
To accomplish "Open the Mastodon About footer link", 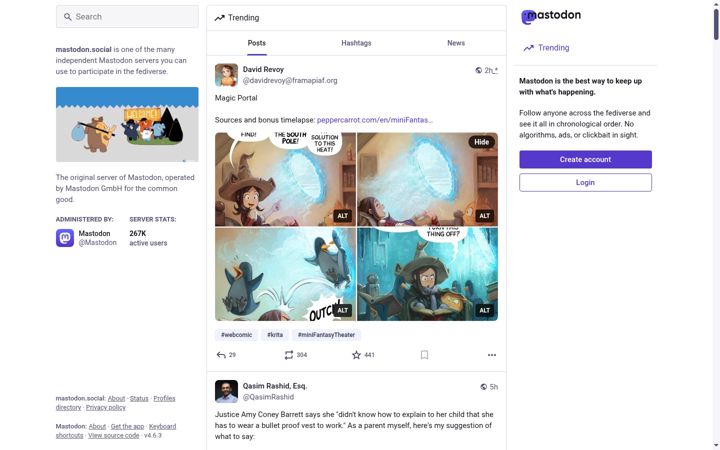I will point(97,427).
